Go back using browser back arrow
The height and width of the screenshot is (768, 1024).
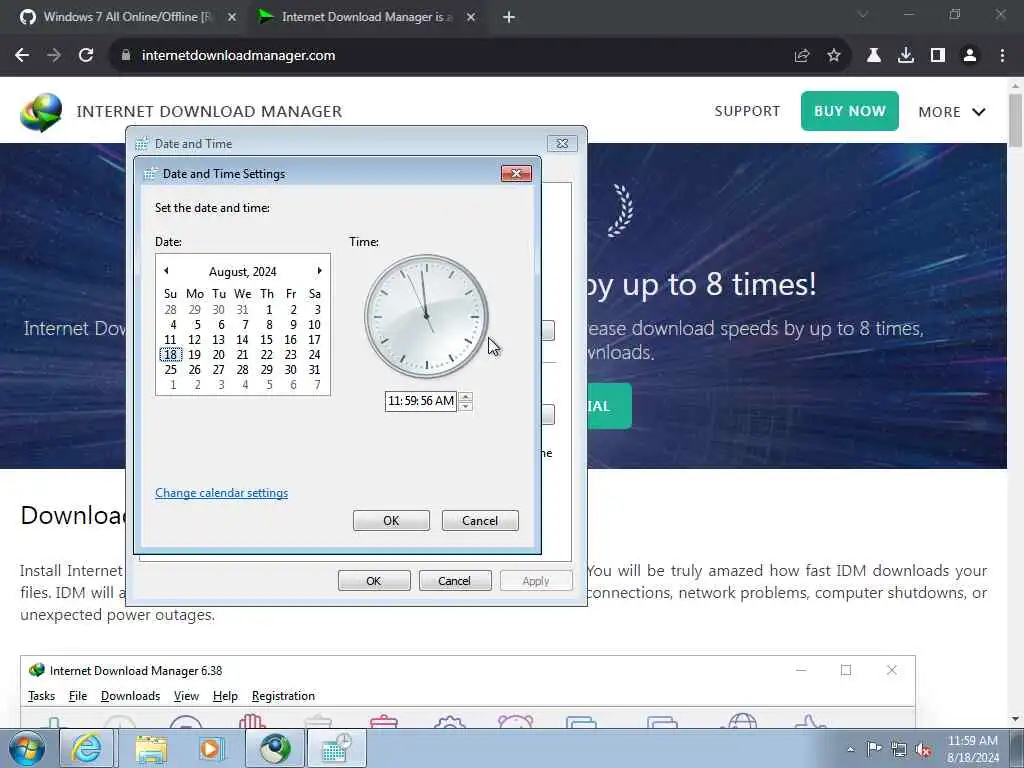(22, 56)
